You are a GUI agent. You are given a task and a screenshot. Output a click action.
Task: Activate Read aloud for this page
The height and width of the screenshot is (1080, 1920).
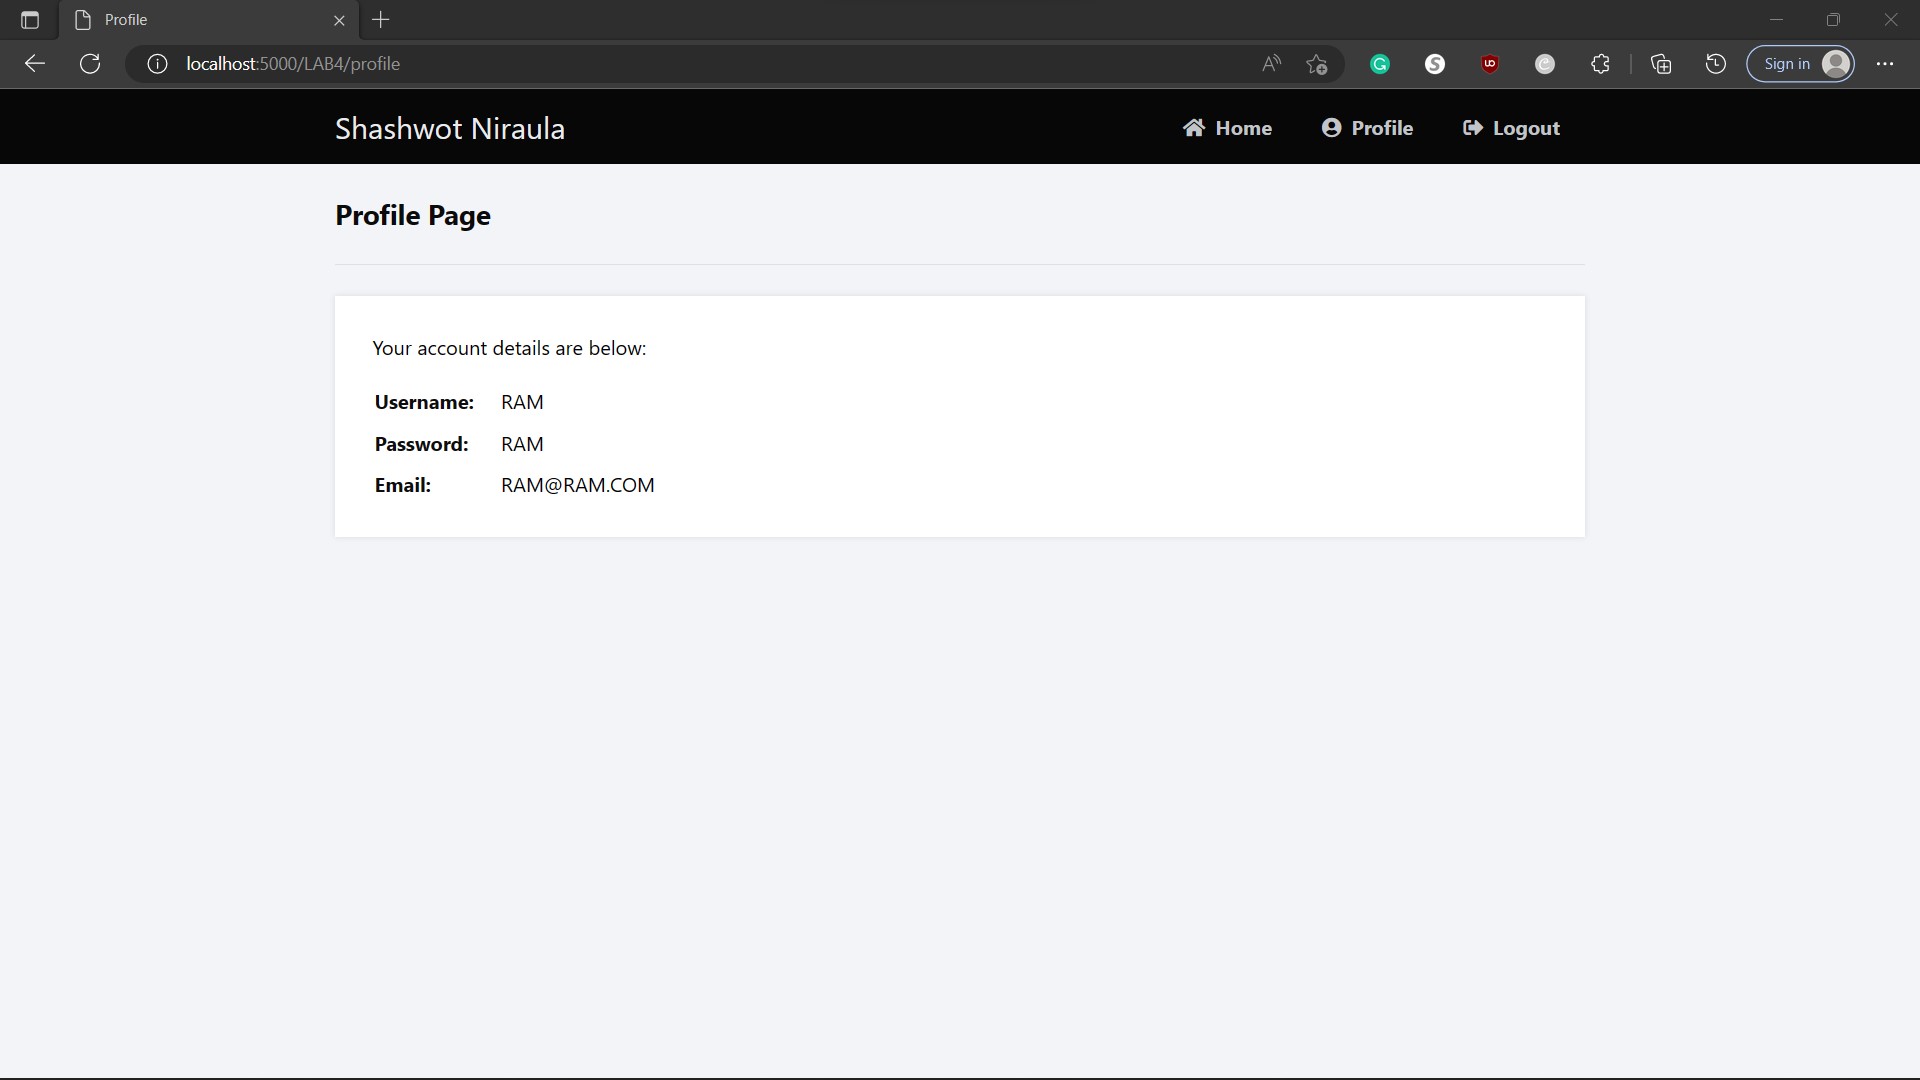pyautogui.click(x=1270, y=63)
